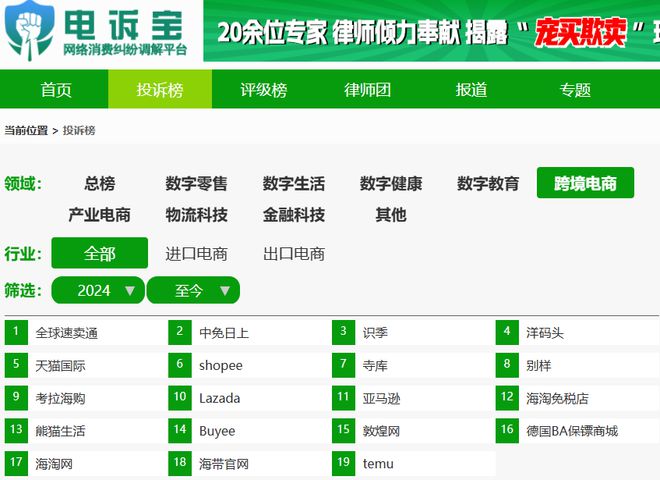Pick the 金融科技 domain filter
The width and height of the screenshot is (660, 480).
[294, 215]
